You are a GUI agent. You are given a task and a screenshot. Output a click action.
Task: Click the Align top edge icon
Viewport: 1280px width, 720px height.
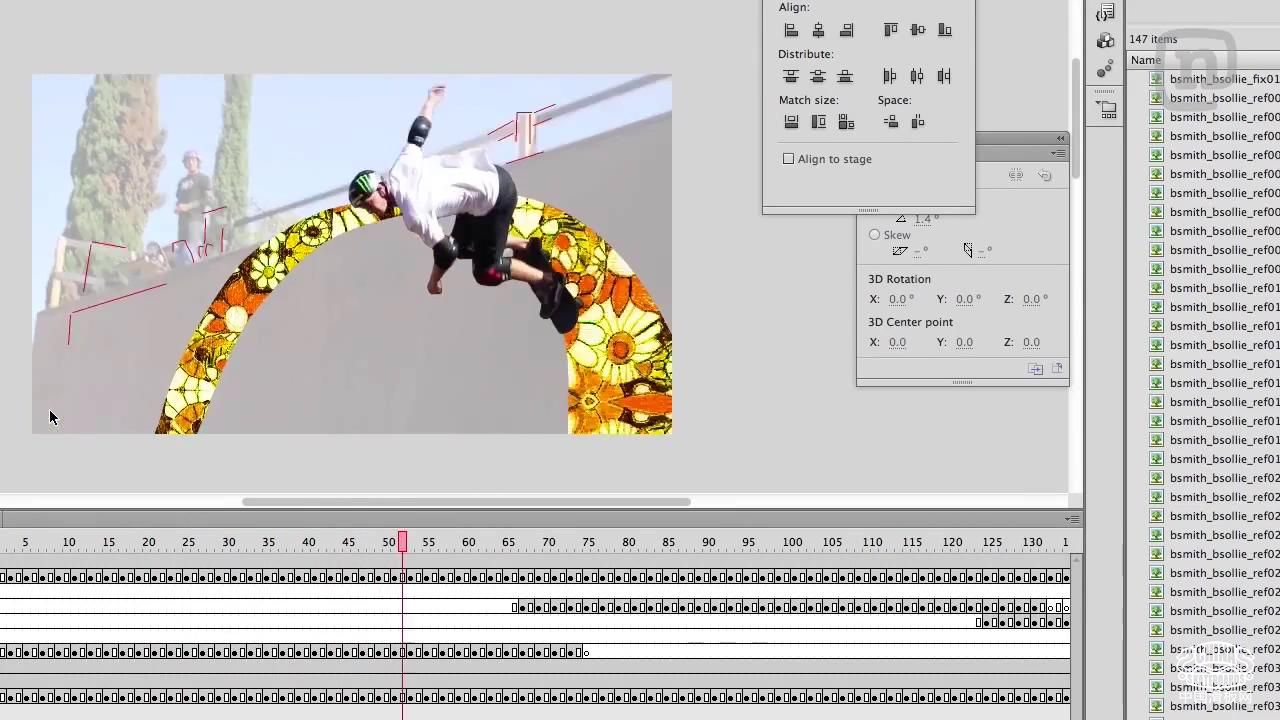click(890, 30)
